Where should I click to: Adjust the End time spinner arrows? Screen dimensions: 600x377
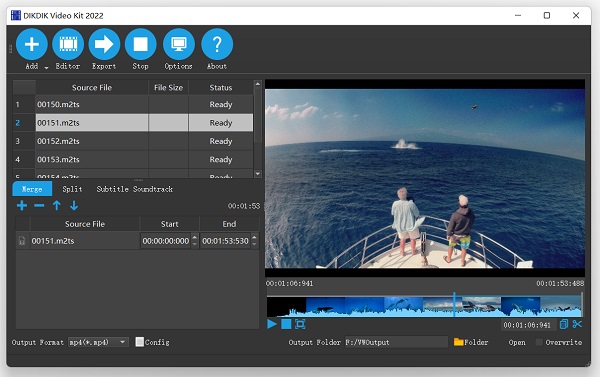254,241
